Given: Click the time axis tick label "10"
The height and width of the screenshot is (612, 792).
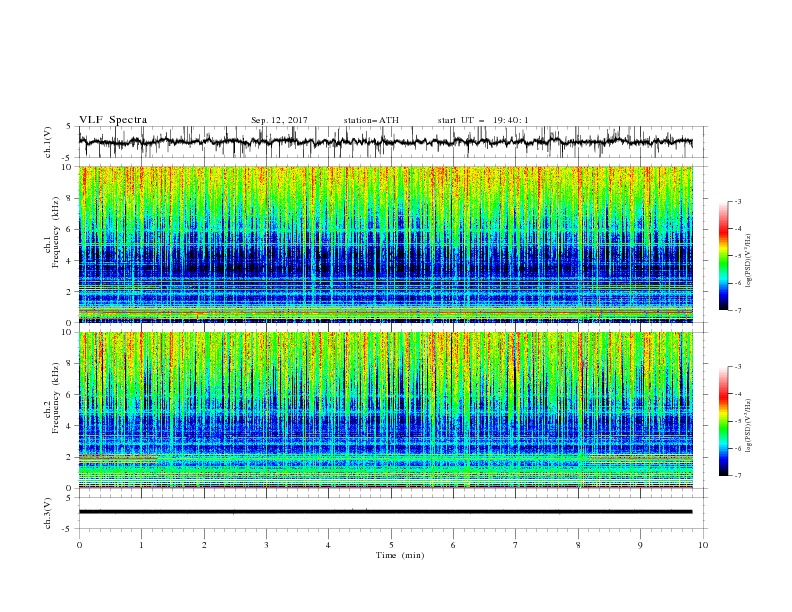Looking at the screenshot, I should coord(703,545).
